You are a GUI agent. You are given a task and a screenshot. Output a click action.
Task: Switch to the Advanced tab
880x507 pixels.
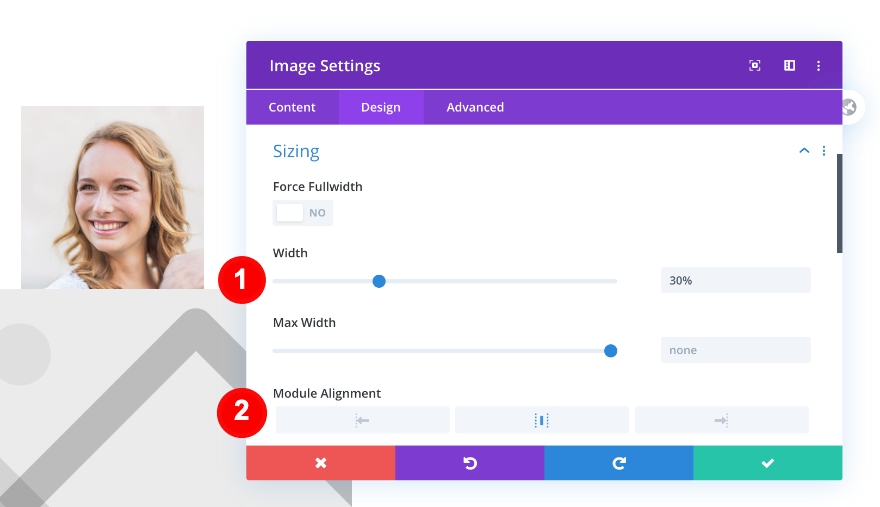475,107
